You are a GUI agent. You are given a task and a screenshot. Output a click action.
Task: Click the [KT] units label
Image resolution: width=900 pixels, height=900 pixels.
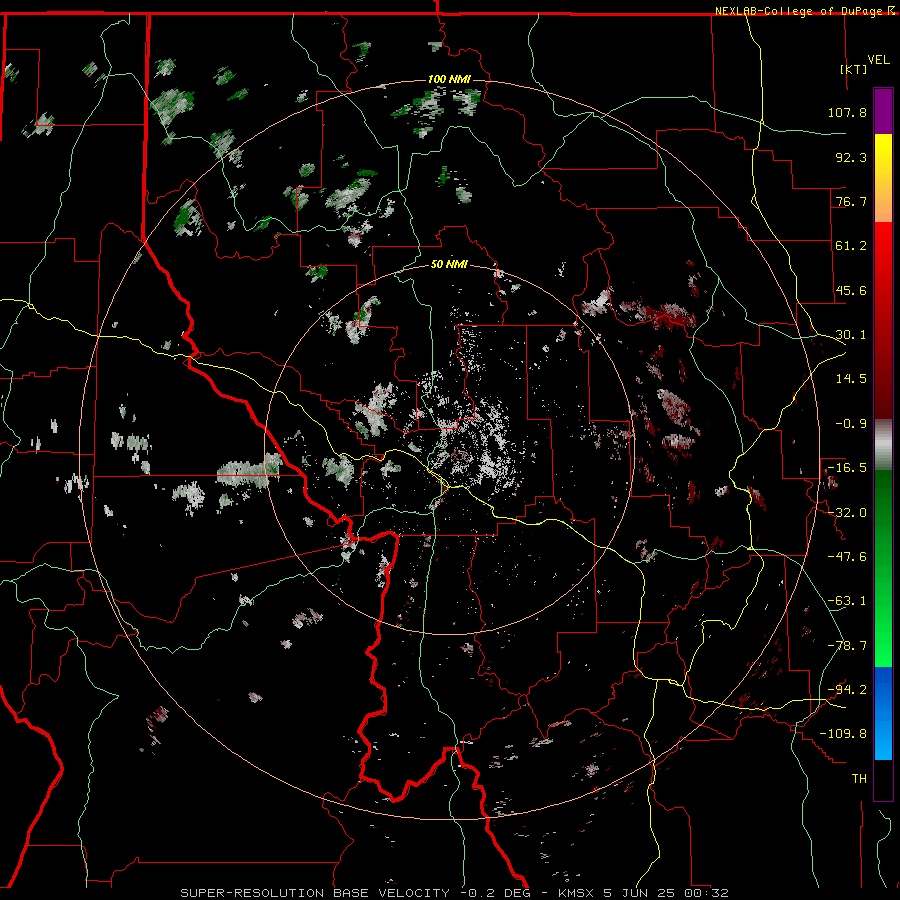(854, 69)
